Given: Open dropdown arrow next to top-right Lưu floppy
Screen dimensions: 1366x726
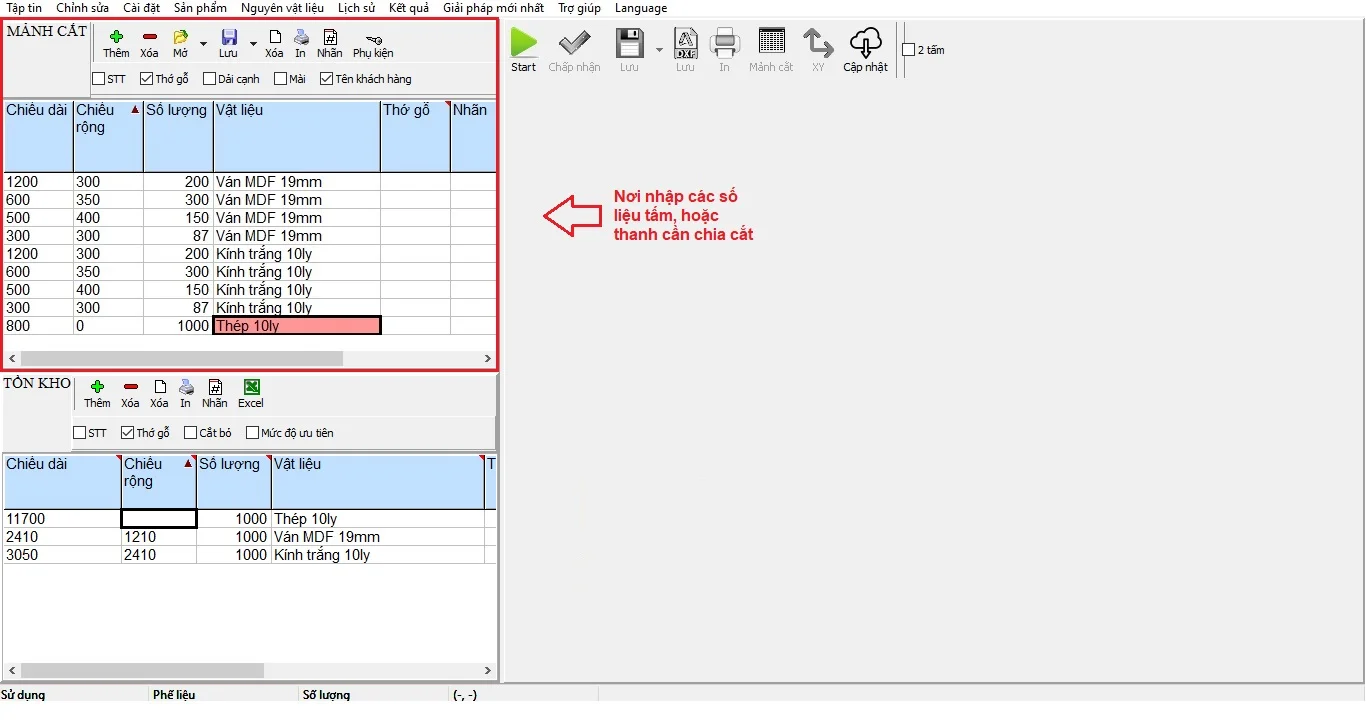Looking at the screenshot, I should coord(658,50).
